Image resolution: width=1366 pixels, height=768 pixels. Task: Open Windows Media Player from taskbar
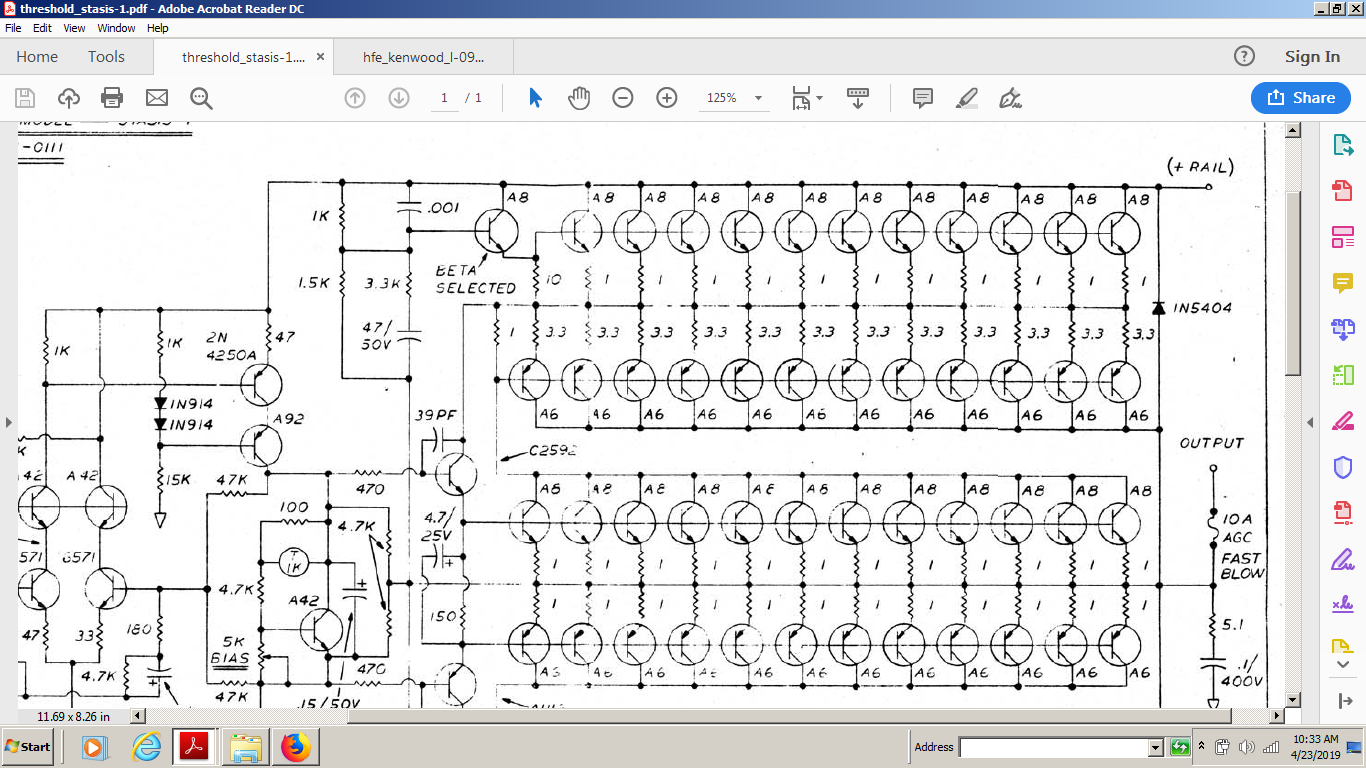(x=93, y=747)
